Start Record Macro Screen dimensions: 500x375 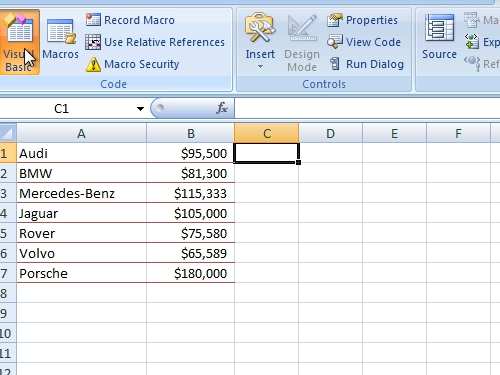(130, 20)
